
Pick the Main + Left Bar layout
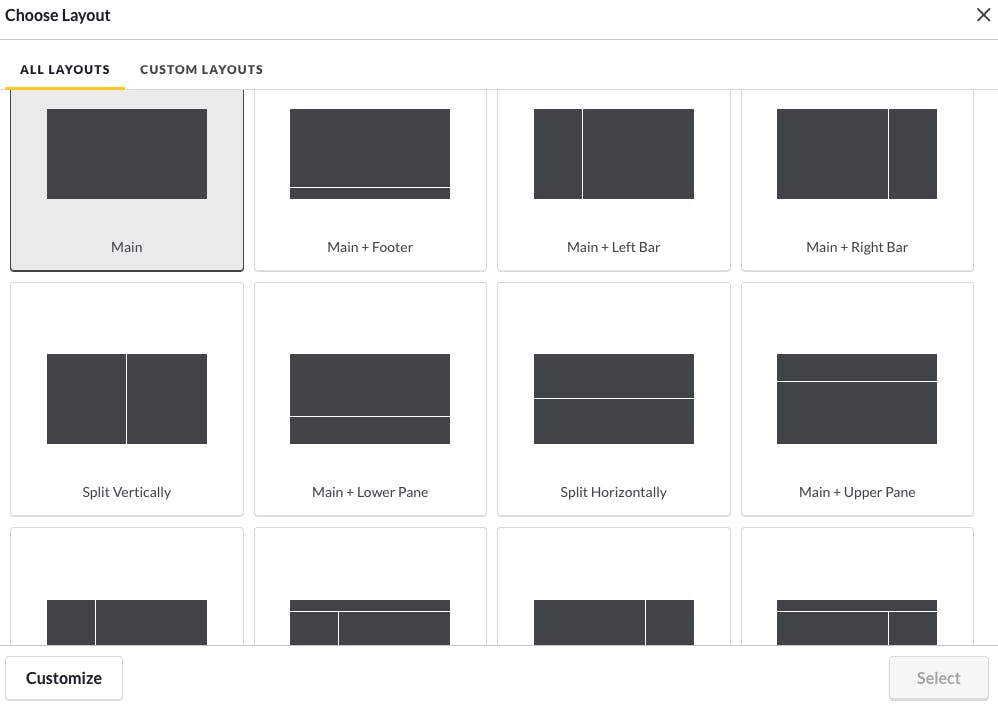[x=614, y=180]
